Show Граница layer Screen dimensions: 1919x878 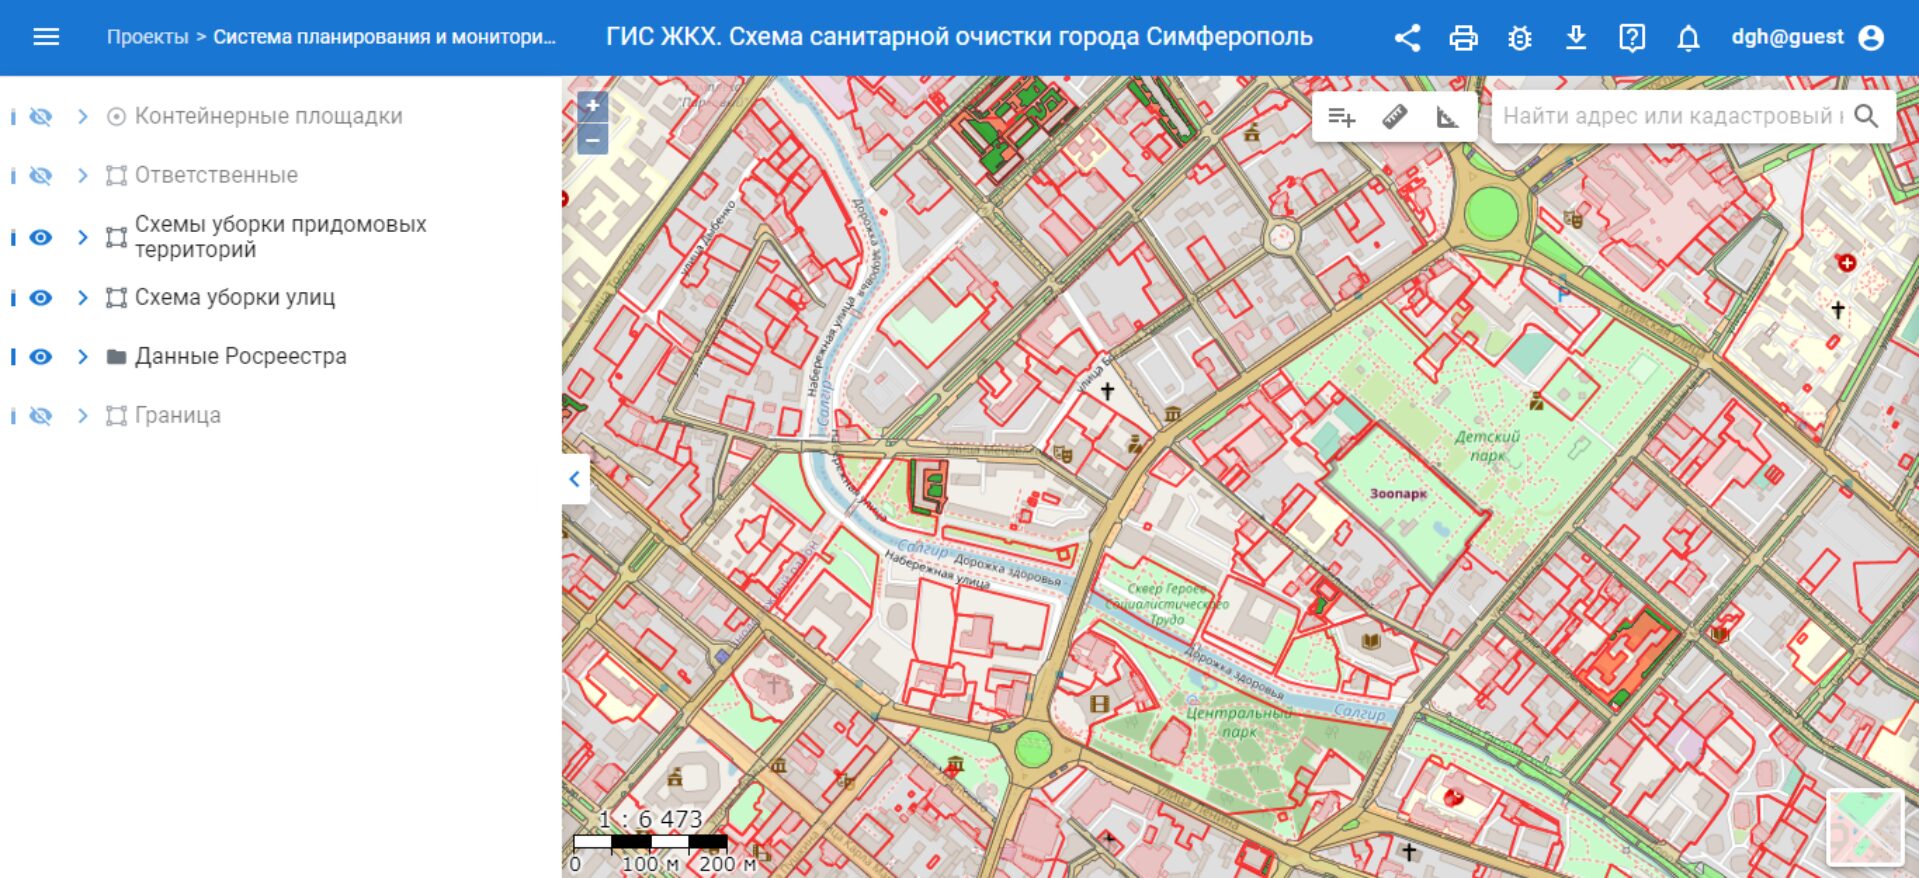click(40, 415)
